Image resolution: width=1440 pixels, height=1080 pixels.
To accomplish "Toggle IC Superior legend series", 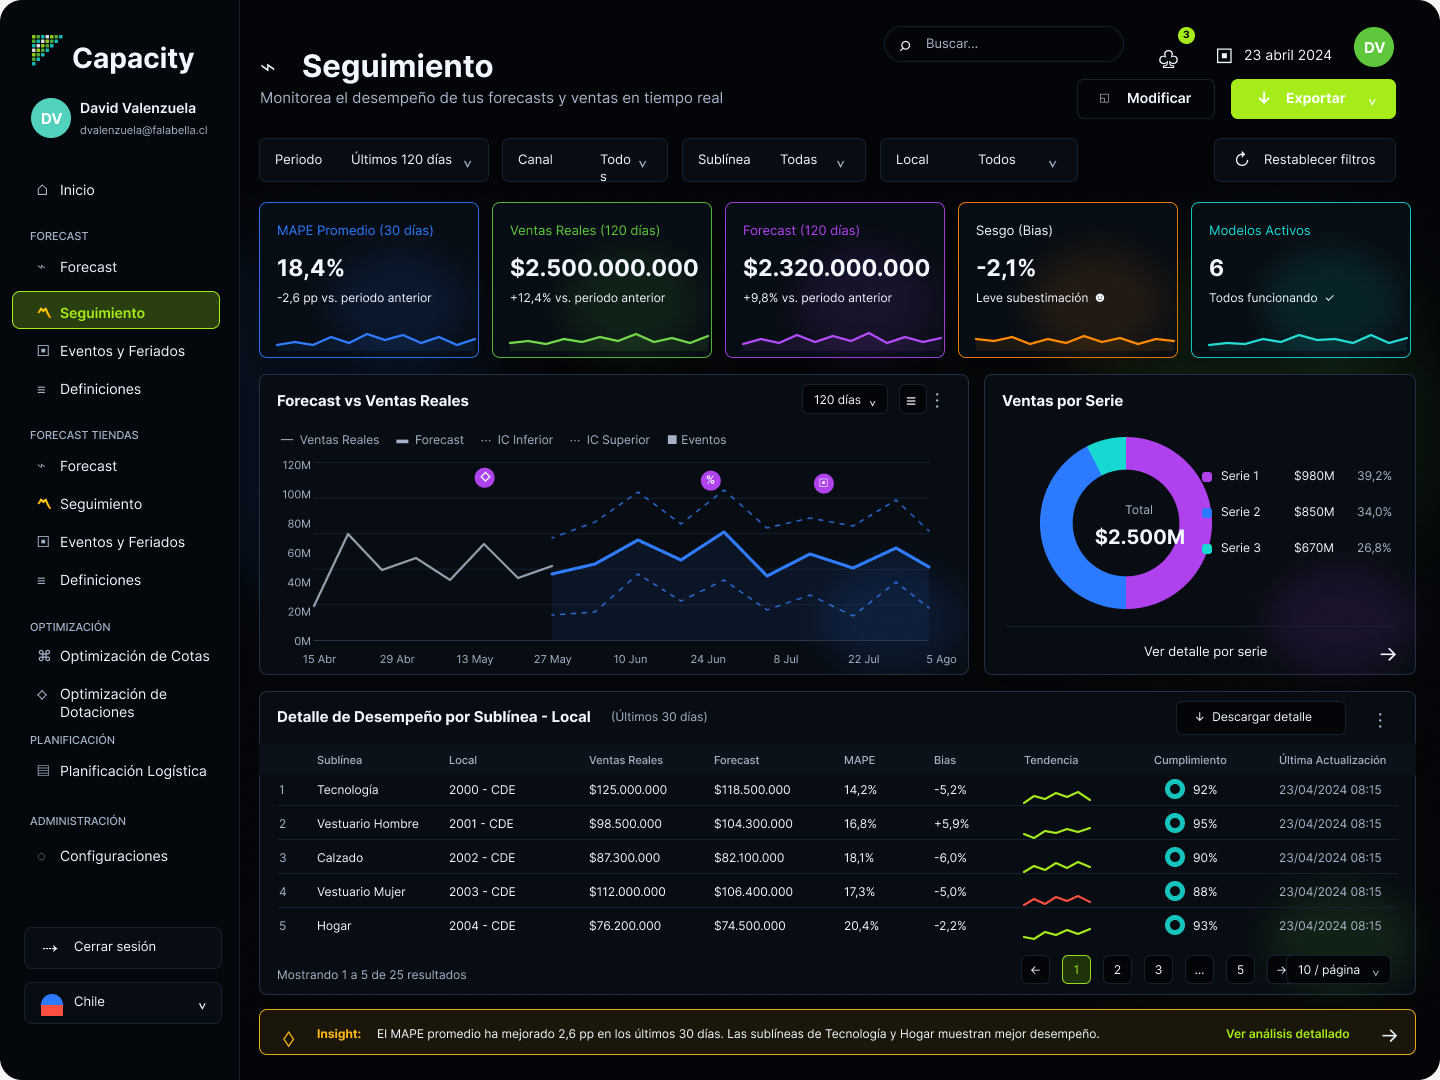I will (610, 440).
